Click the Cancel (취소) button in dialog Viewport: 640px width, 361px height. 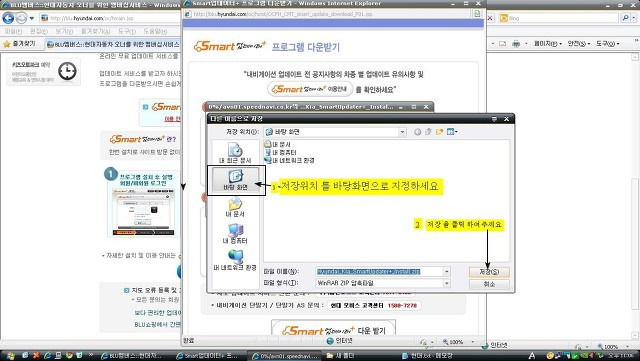point(489,284)
